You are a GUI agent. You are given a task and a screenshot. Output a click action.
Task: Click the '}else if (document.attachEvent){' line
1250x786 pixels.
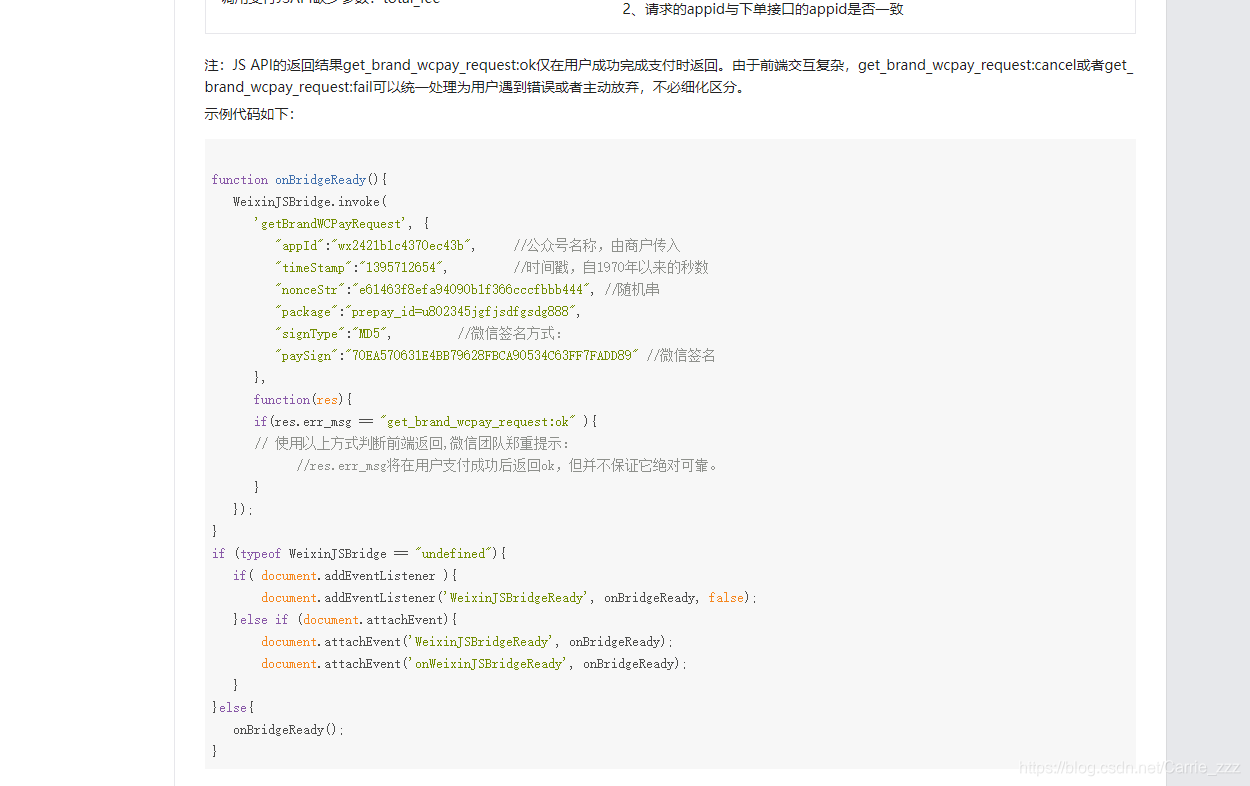(x=345, y=620)
